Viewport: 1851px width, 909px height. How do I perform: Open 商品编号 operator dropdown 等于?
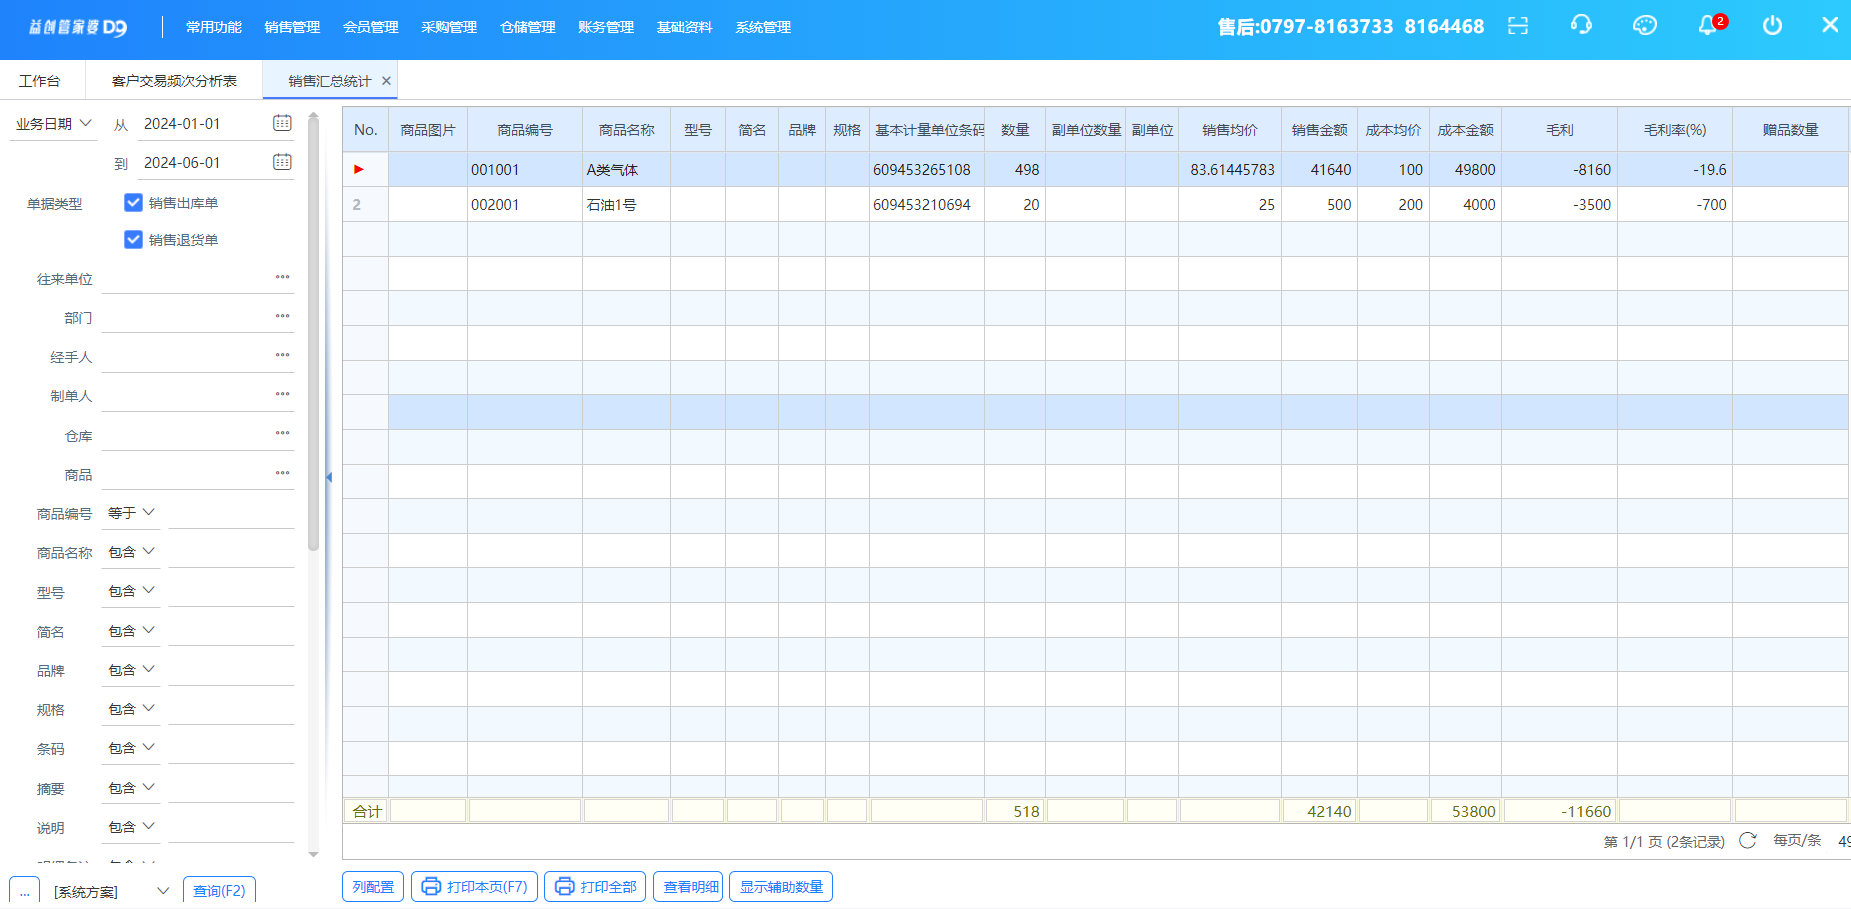[x=131, y=513]
